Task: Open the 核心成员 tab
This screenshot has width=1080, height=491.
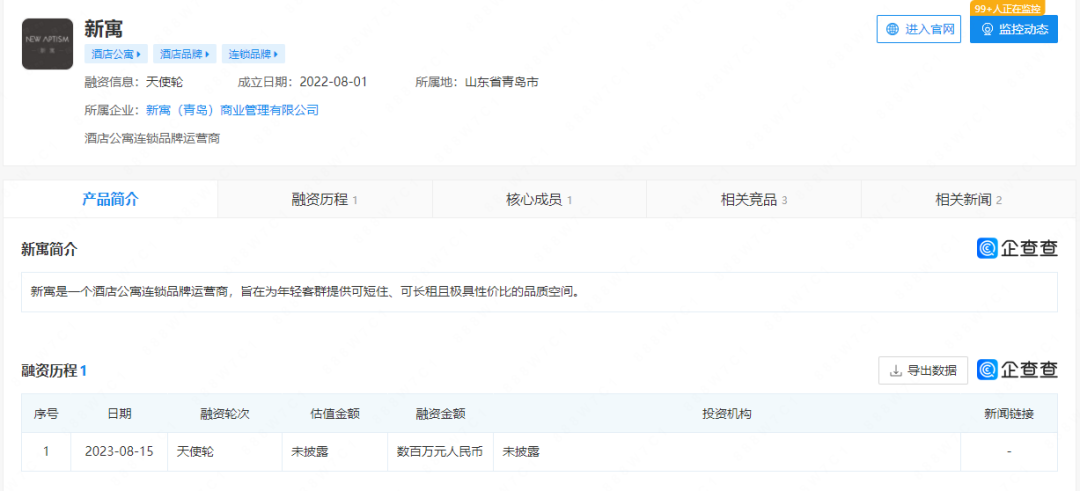Action: tap(539, 199)
